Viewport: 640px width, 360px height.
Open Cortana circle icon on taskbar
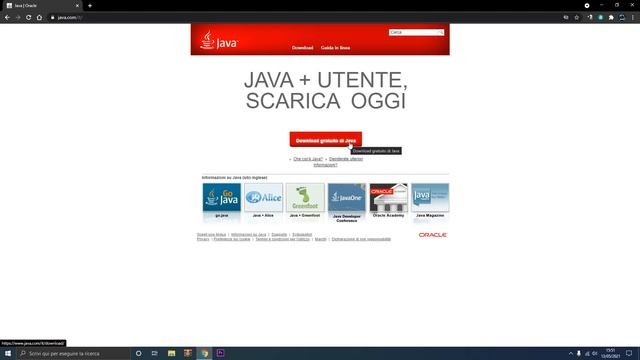[x=139, y=353]
